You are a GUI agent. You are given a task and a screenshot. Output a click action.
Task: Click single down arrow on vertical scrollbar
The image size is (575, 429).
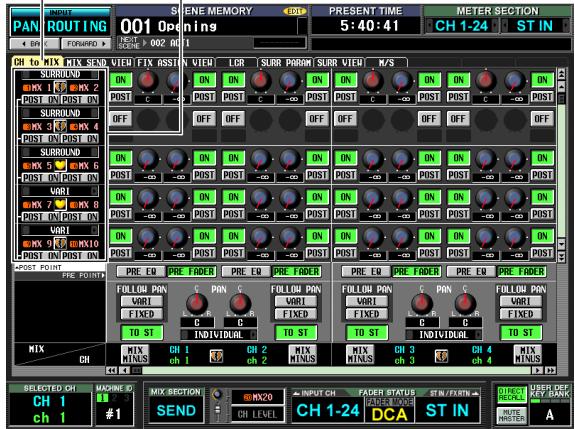pyautogui.click(x=561, y=244)
